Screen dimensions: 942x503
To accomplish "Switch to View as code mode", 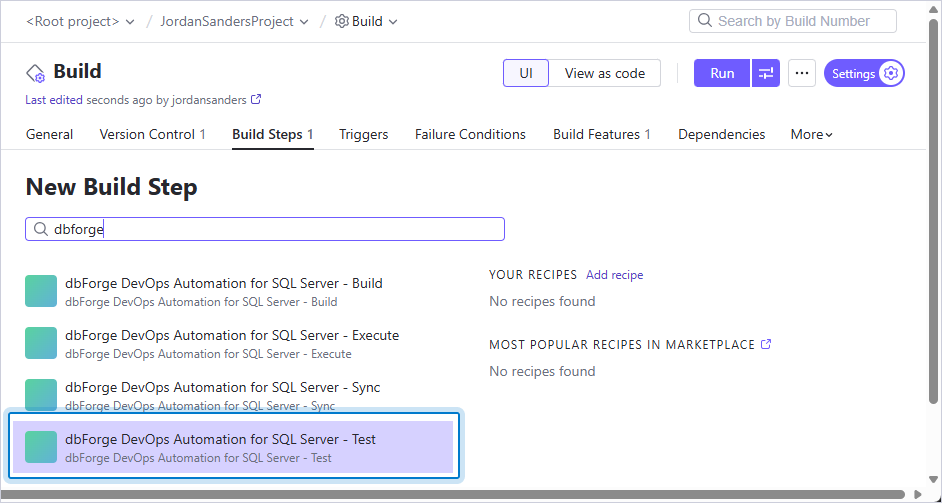I will (604, 73).
